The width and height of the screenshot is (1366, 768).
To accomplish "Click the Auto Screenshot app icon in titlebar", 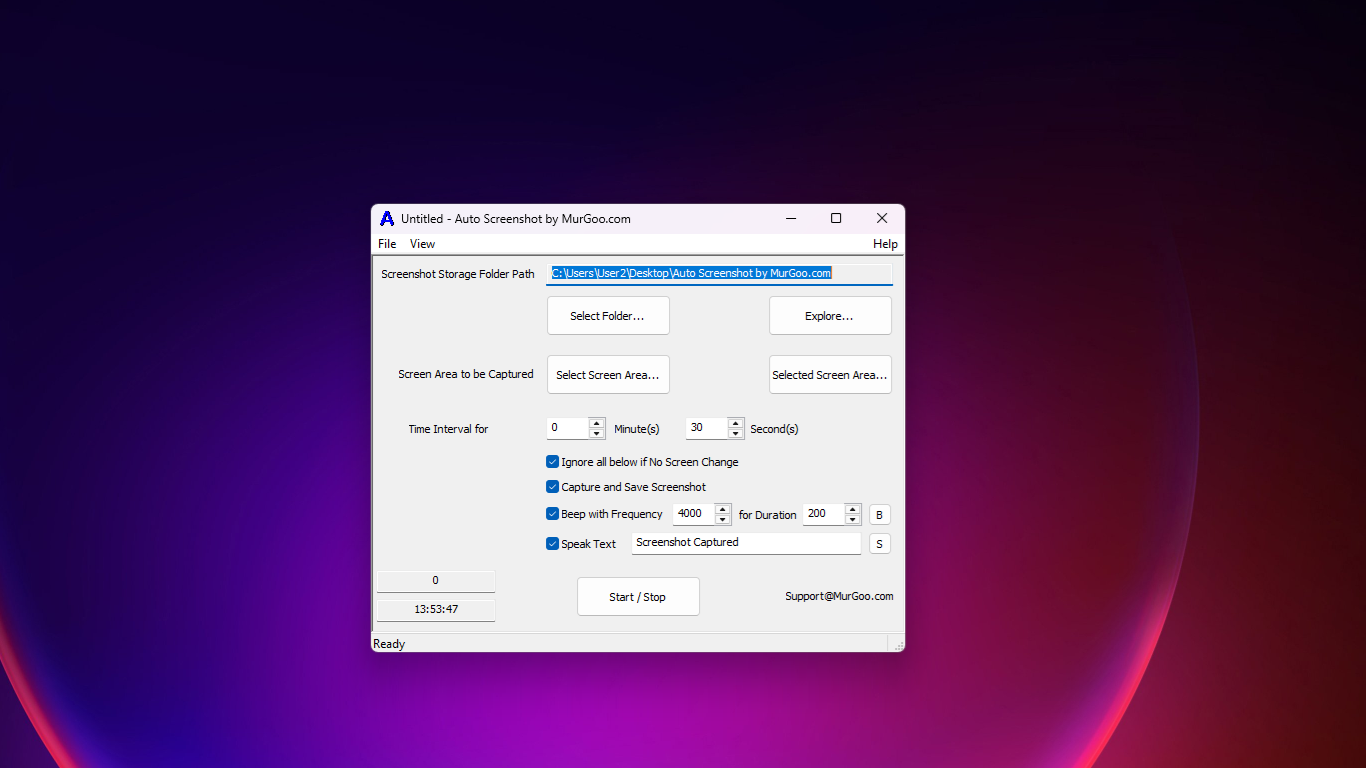I will point(387,218).
